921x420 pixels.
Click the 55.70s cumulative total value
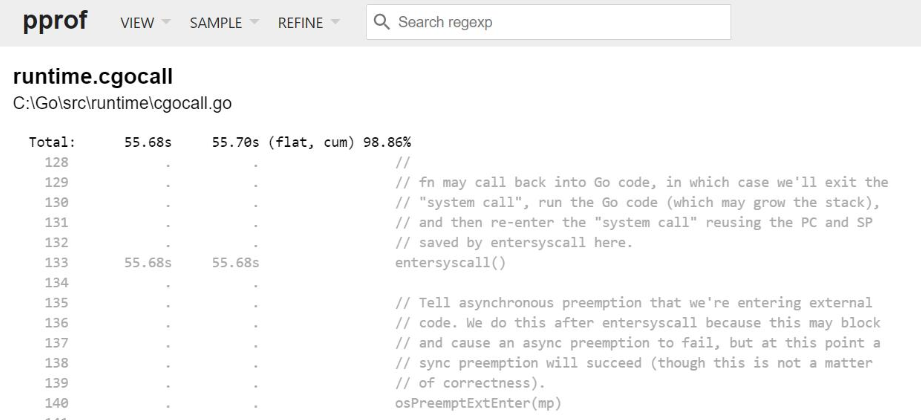point(236,142)
